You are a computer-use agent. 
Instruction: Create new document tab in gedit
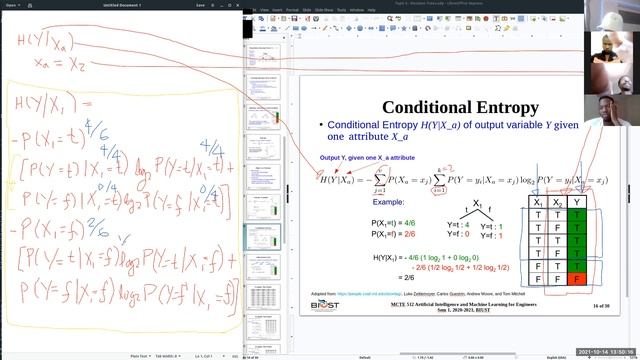[x=30, y=5]
